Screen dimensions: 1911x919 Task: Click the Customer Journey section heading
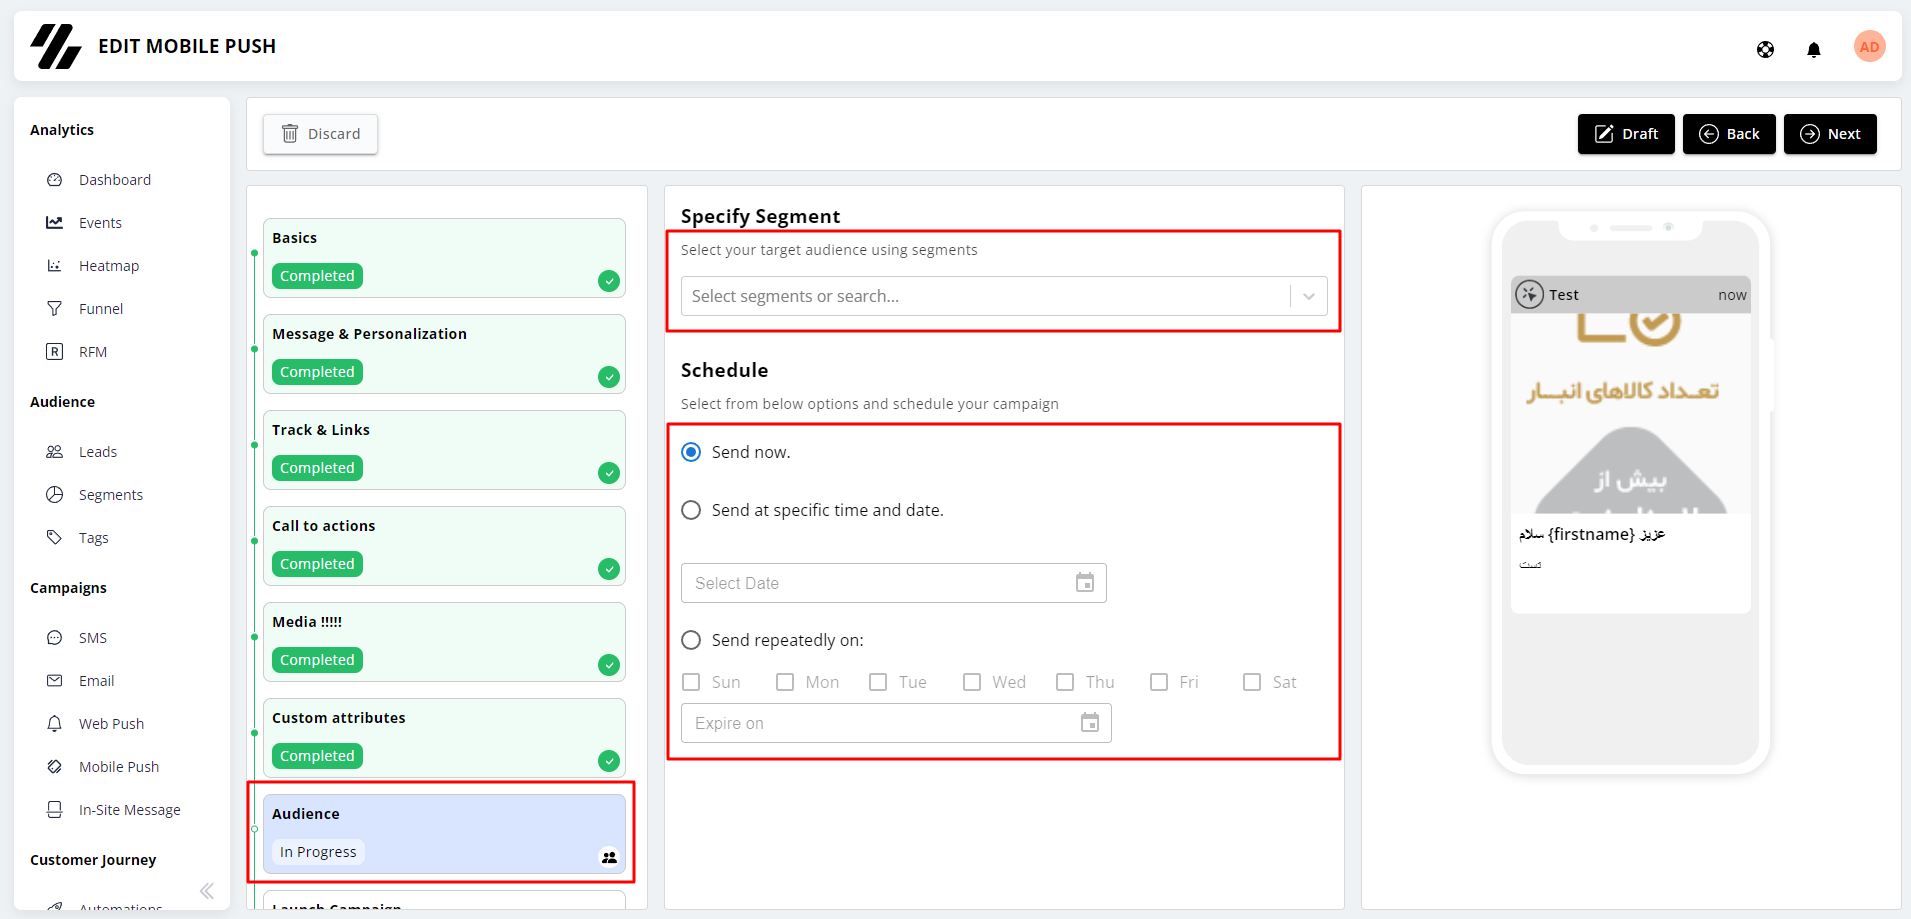point(93,860)
